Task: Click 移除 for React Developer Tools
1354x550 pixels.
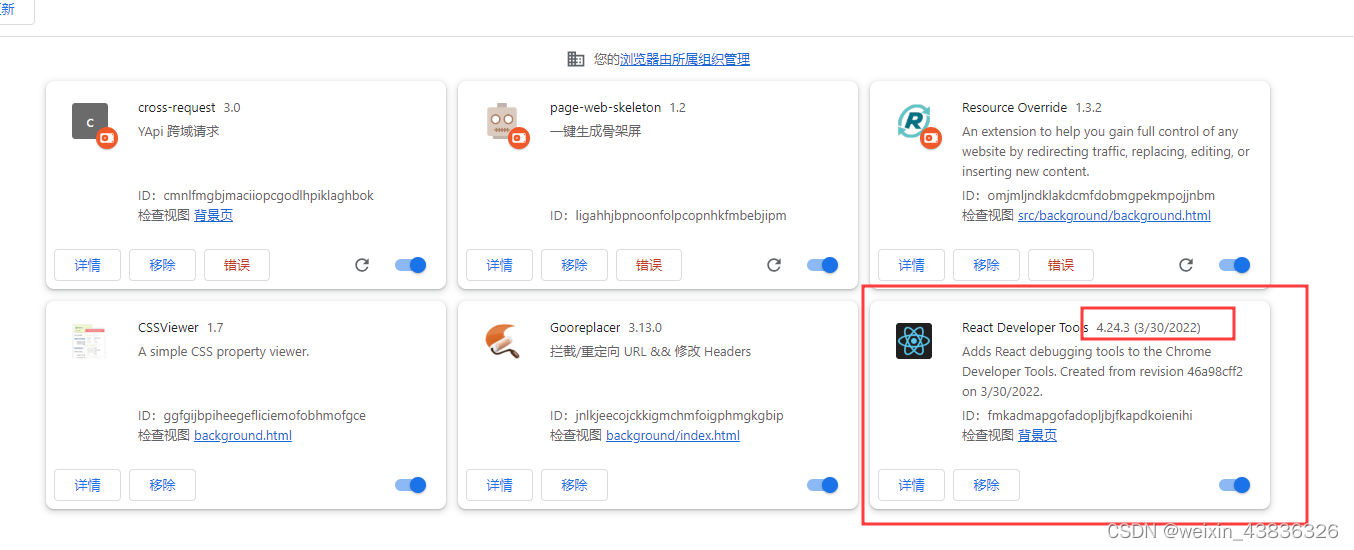Action: click(x=986, y=485)
